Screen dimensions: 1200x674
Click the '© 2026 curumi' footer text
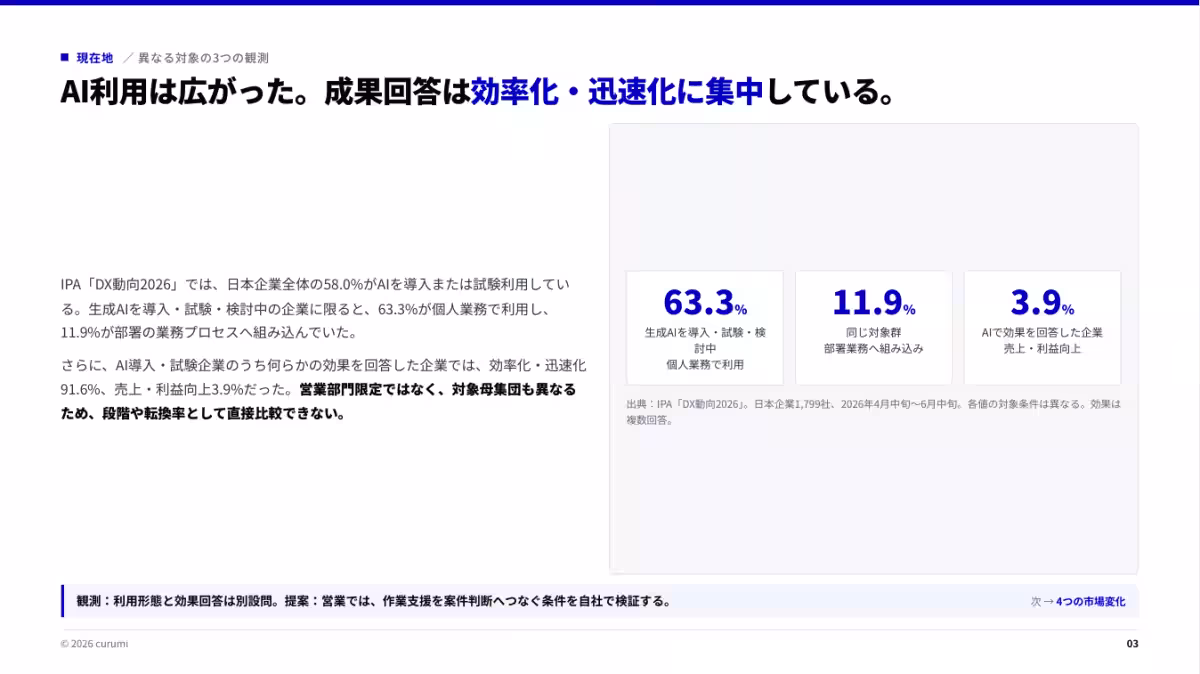[94, 644]
